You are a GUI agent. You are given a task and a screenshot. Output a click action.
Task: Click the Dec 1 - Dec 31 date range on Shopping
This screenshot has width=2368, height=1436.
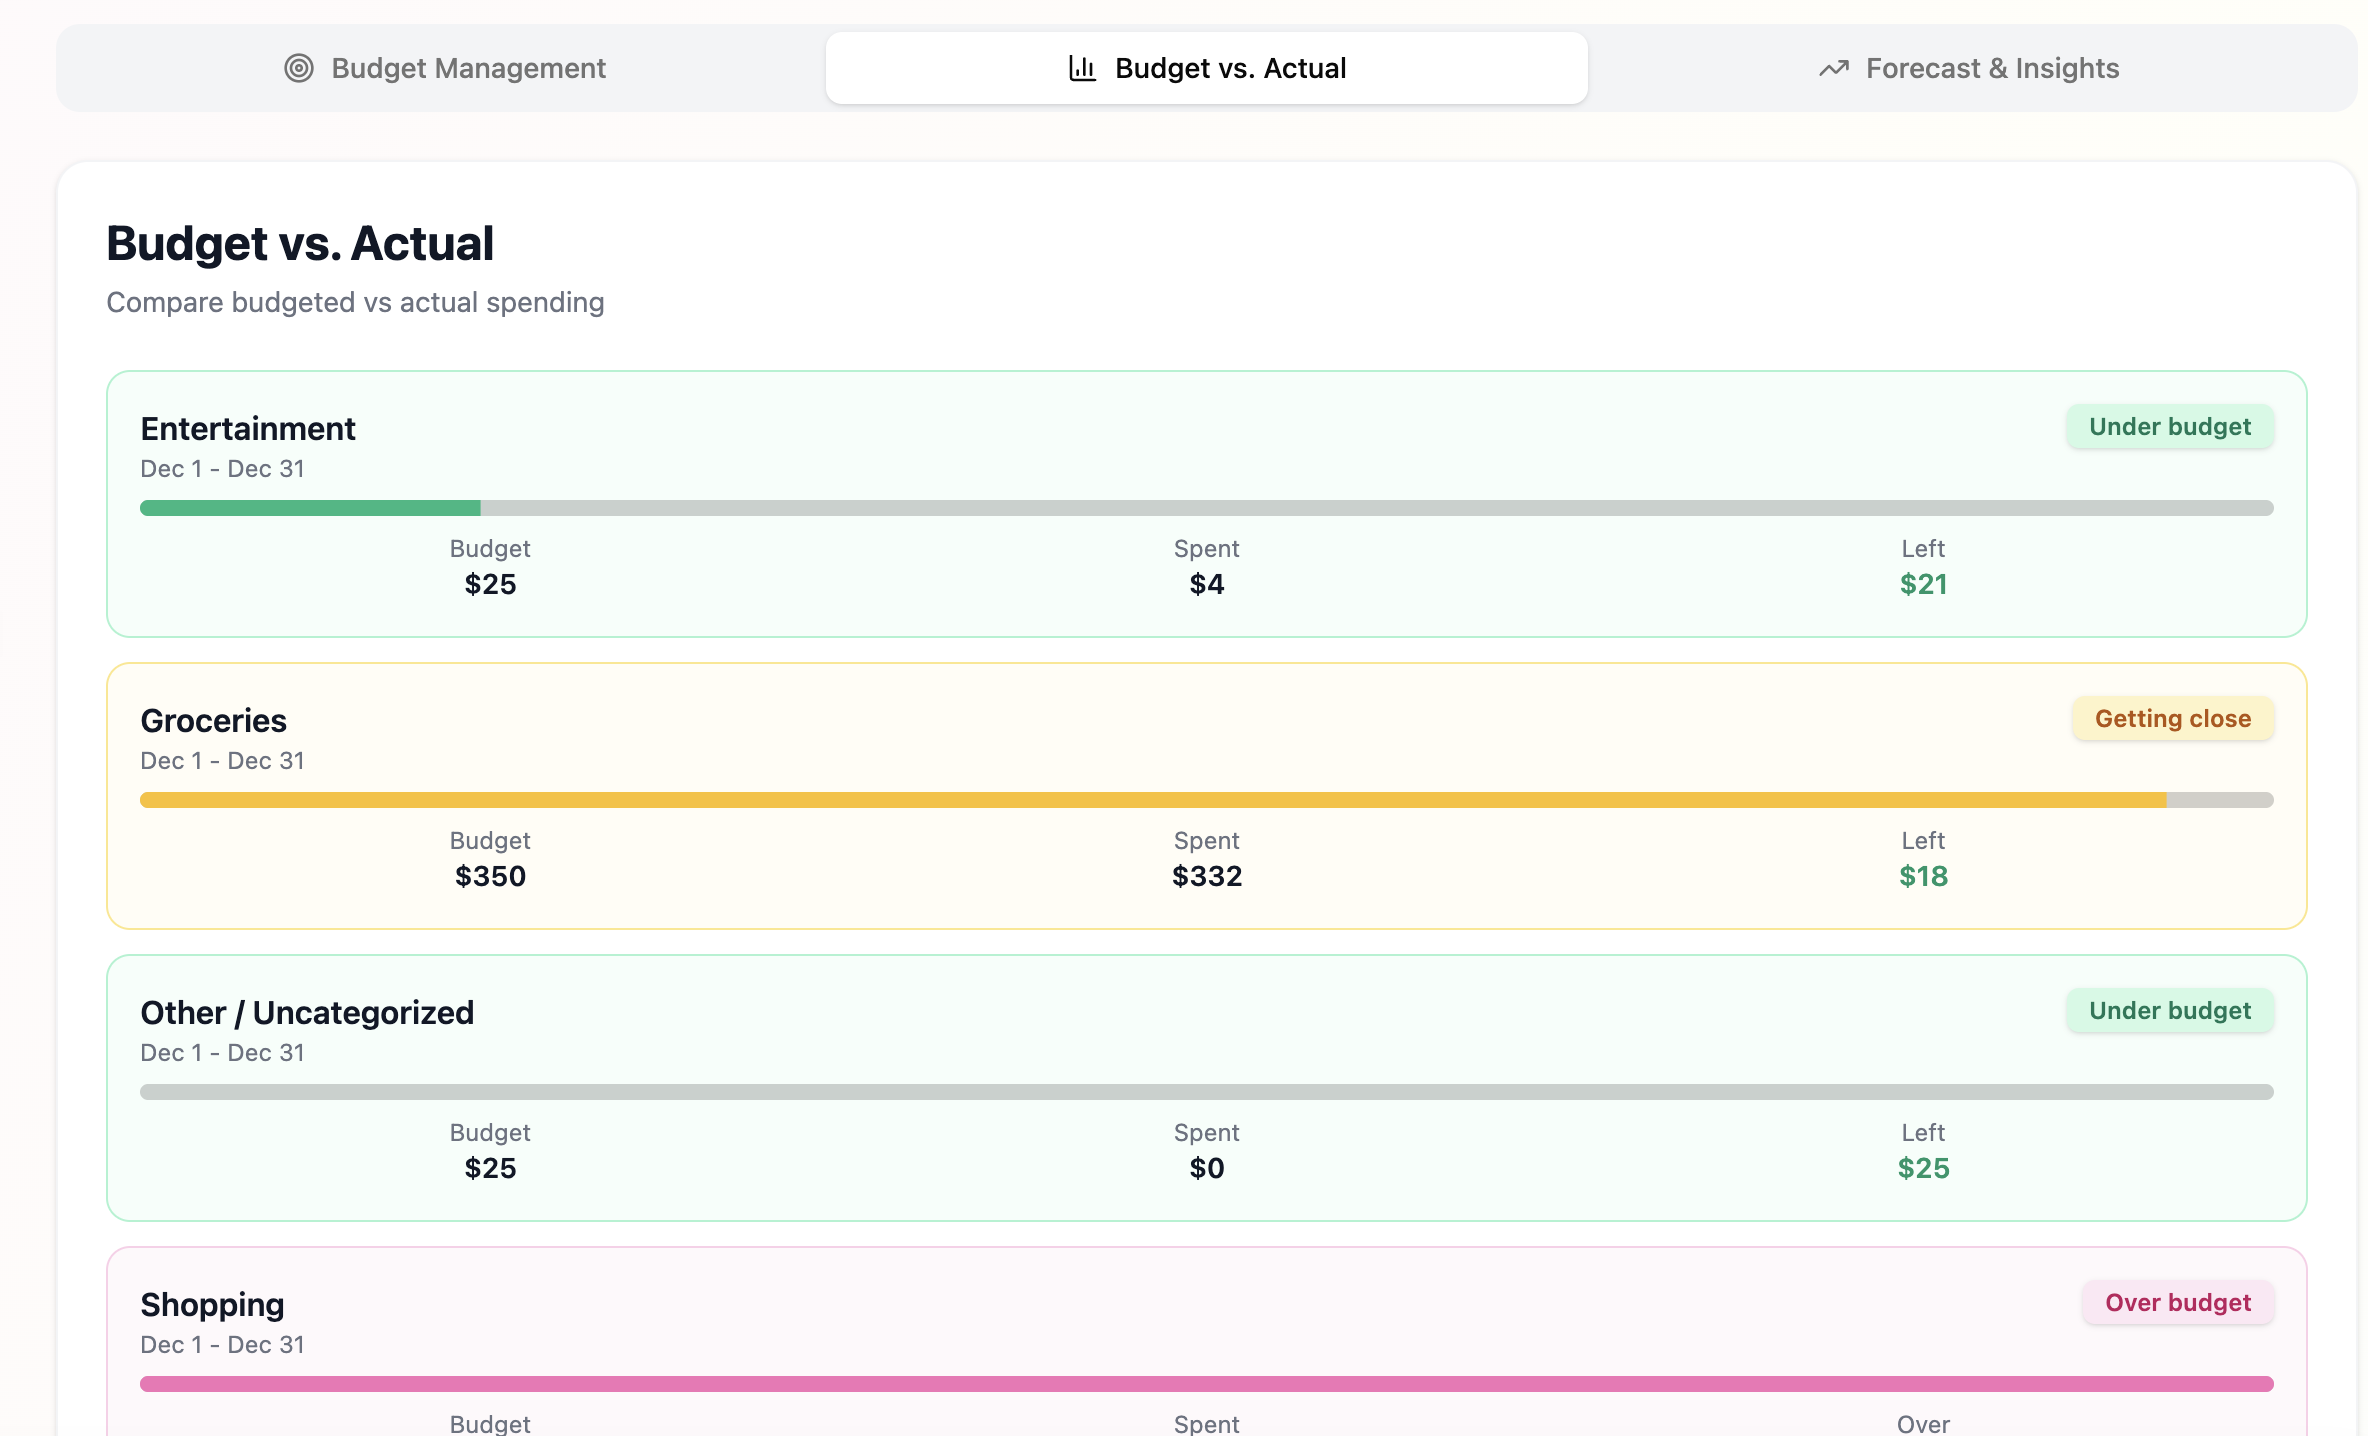(x=222, y=1344)
